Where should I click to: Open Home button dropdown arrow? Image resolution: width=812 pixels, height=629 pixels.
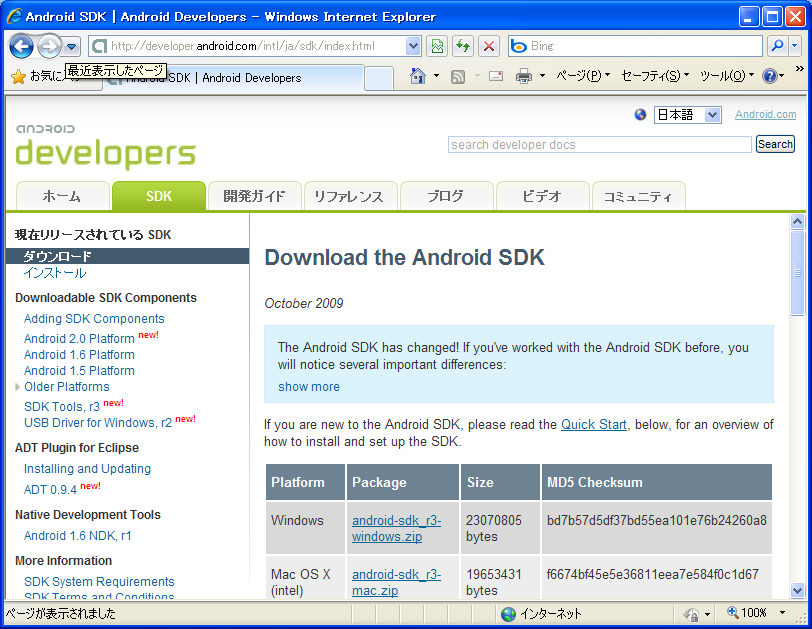click(436, 77)
